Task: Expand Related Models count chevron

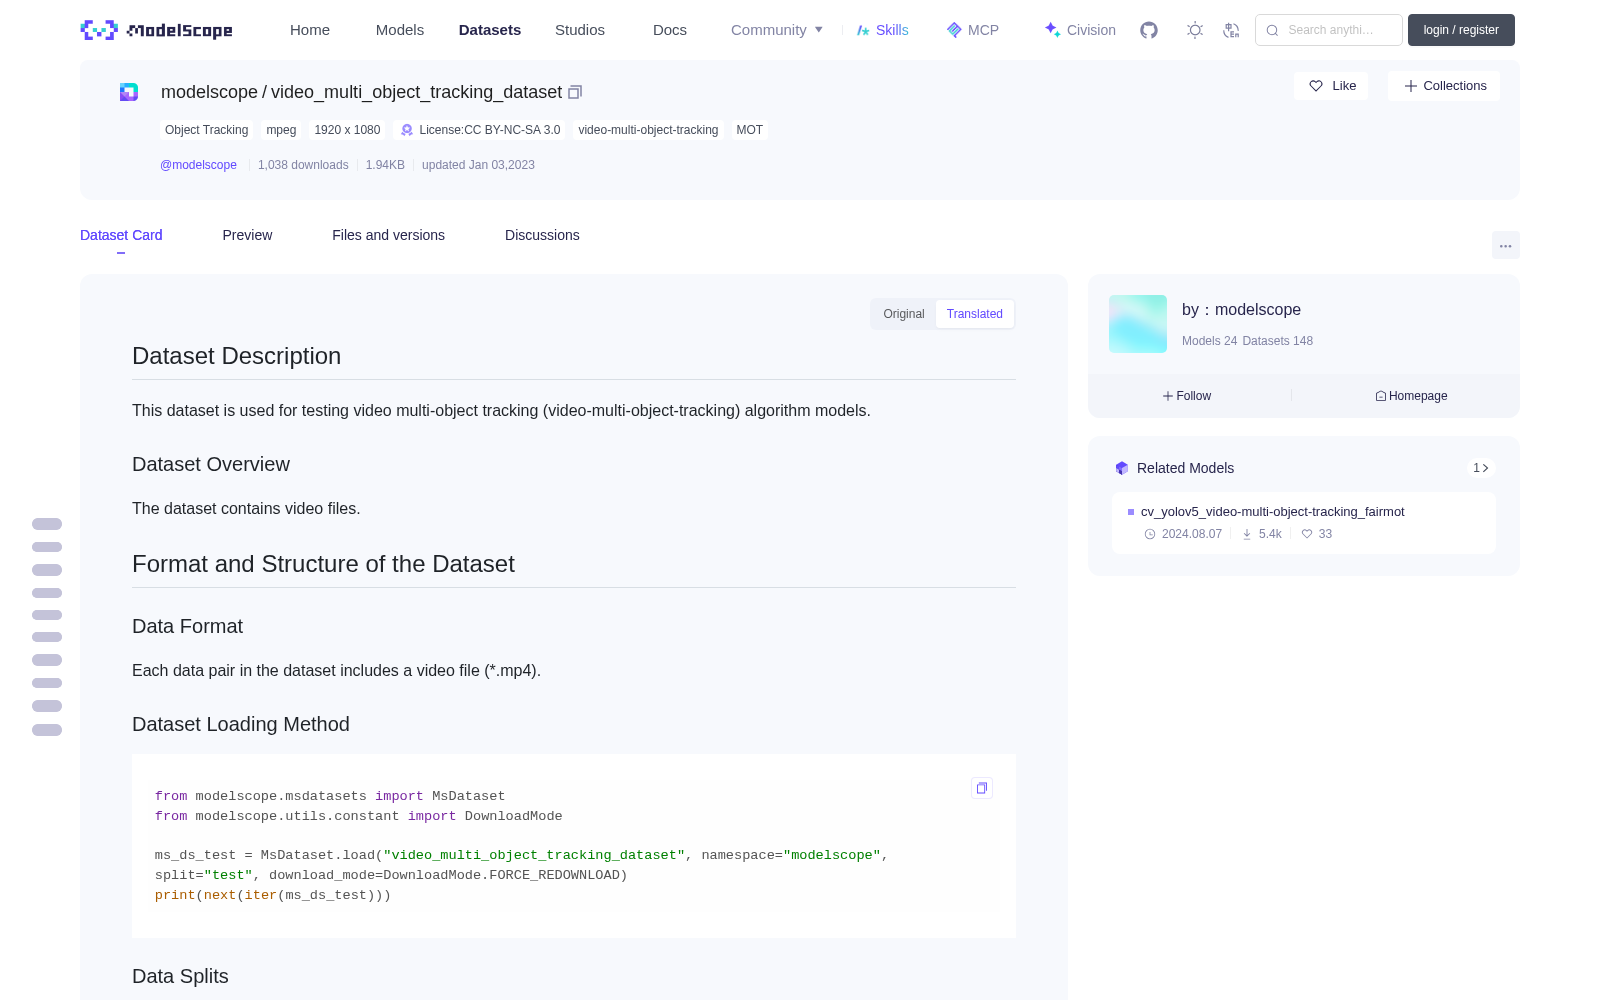Action: pyautogui.click(x=1481, y=468)
